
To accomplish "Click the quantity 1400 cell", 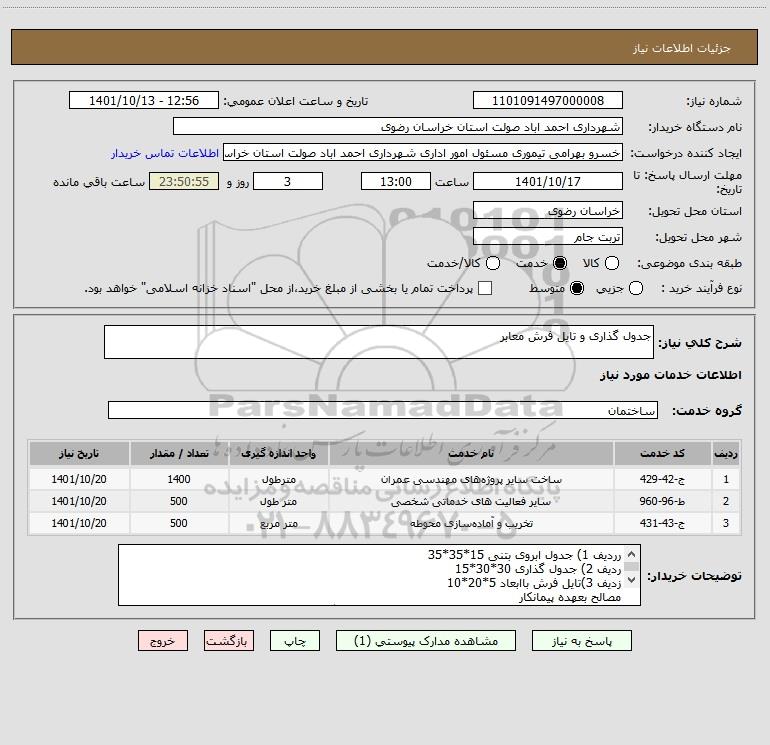I will point(179,479).
